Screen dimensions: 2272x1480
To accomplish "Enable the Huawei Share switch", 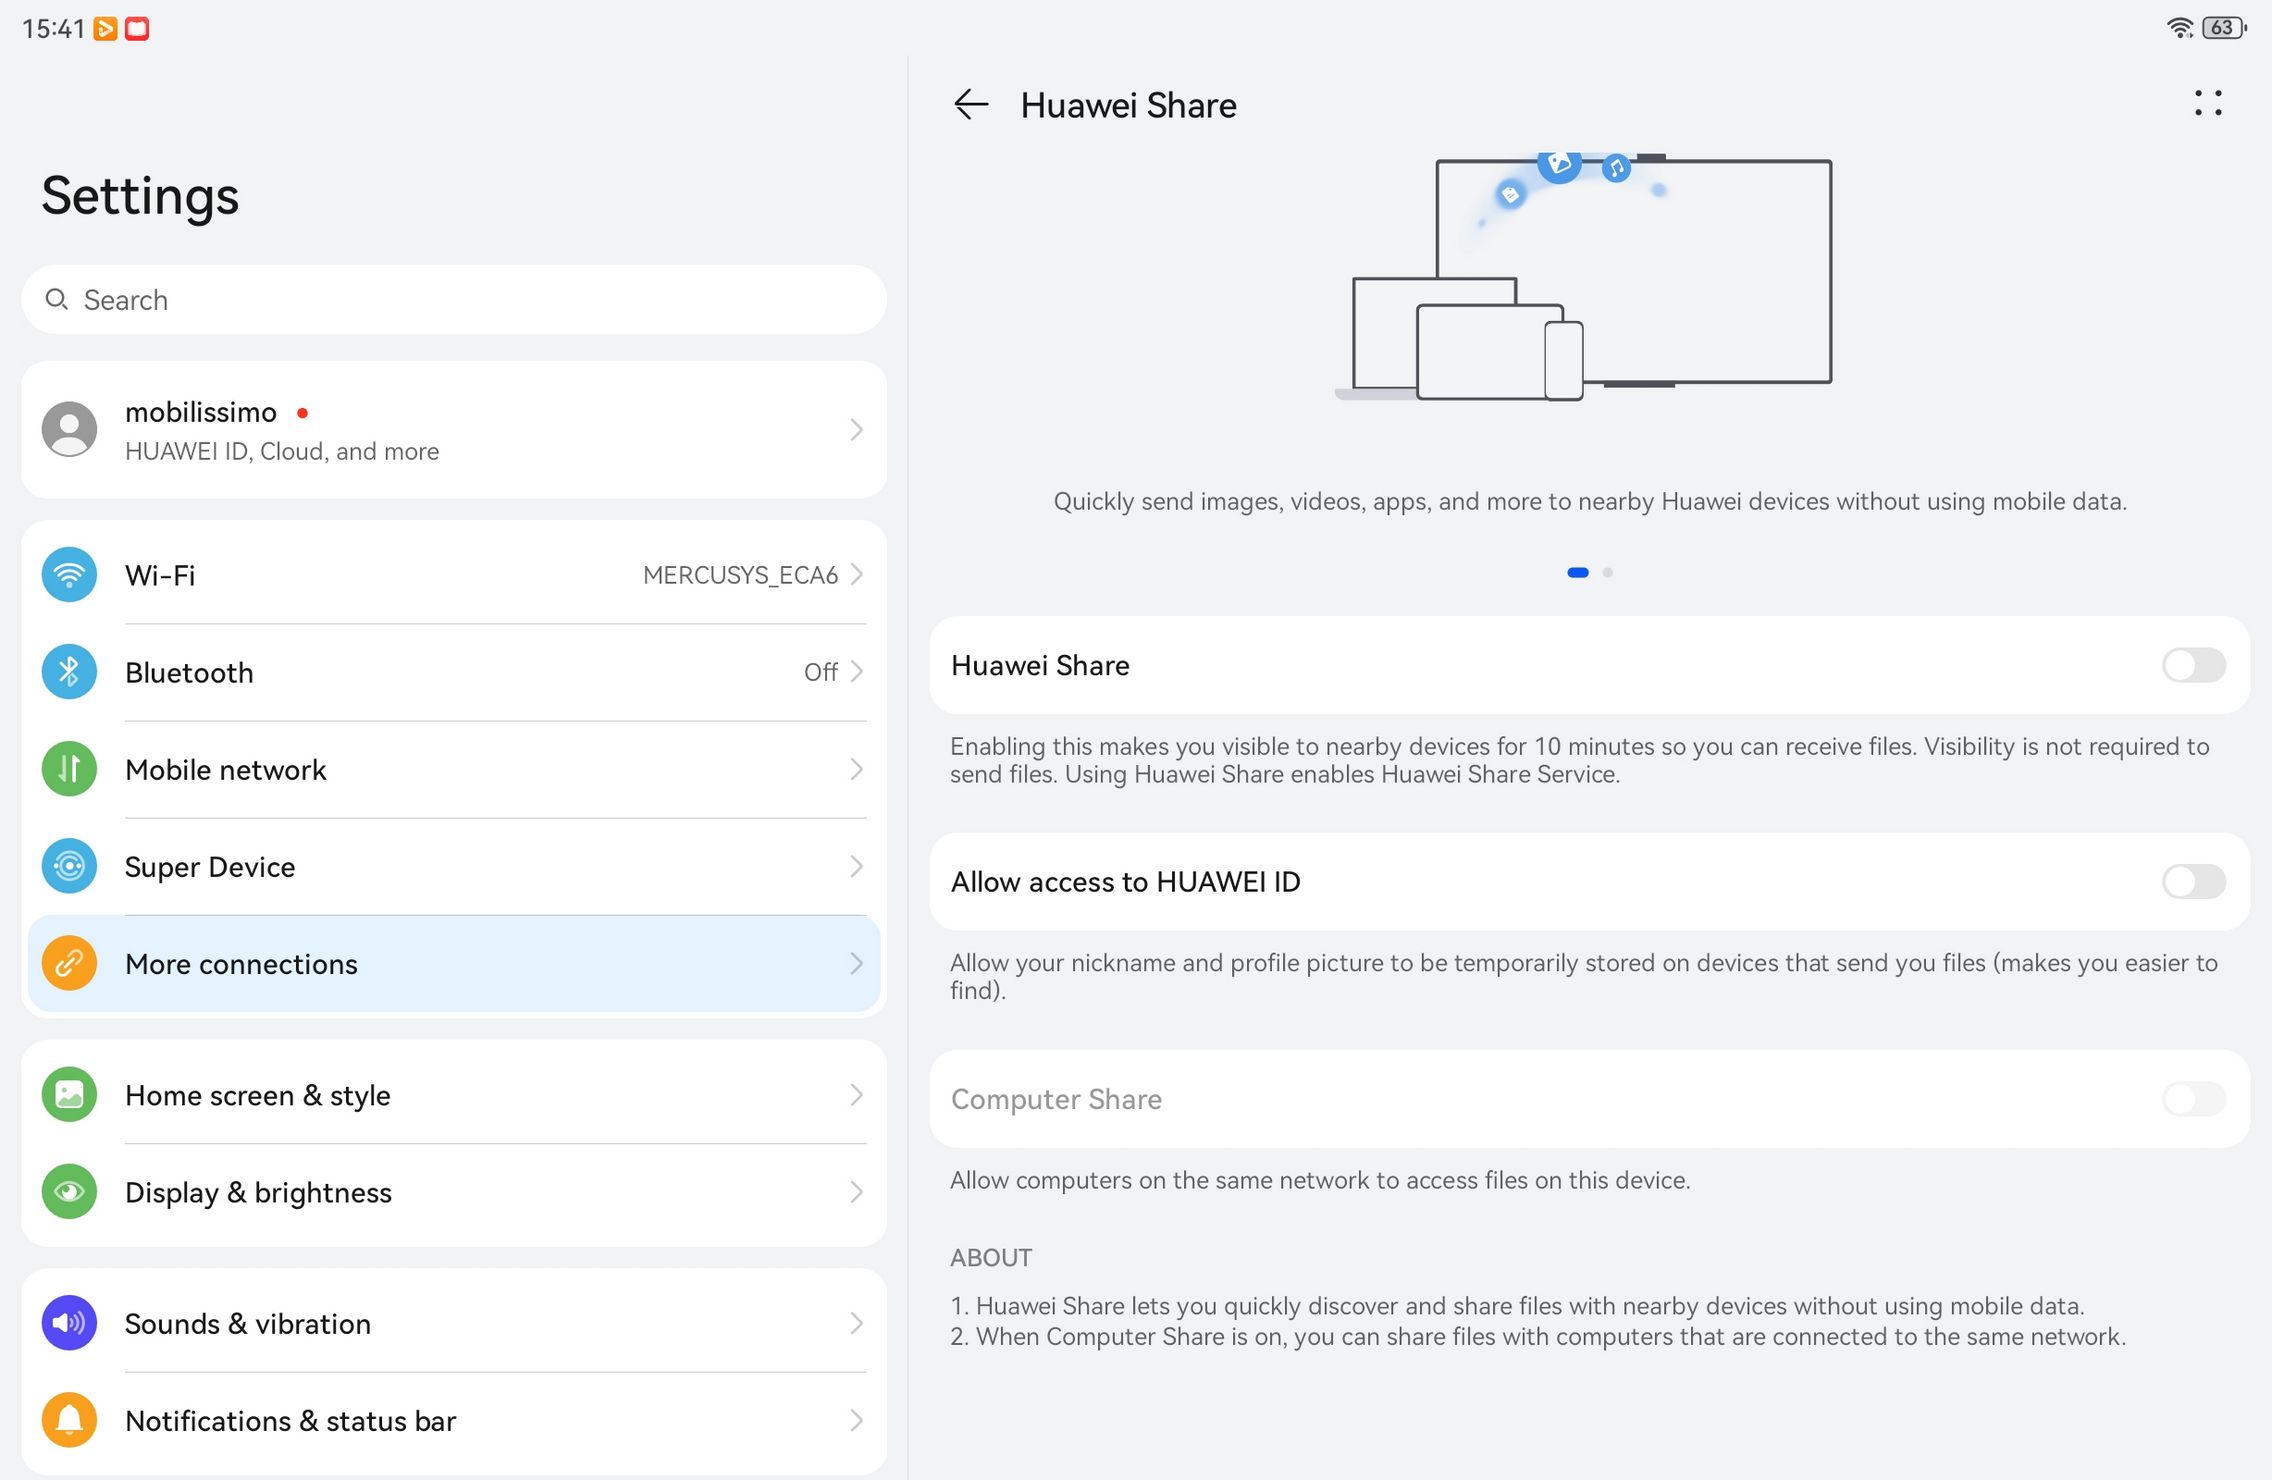I will (2193, 665).
